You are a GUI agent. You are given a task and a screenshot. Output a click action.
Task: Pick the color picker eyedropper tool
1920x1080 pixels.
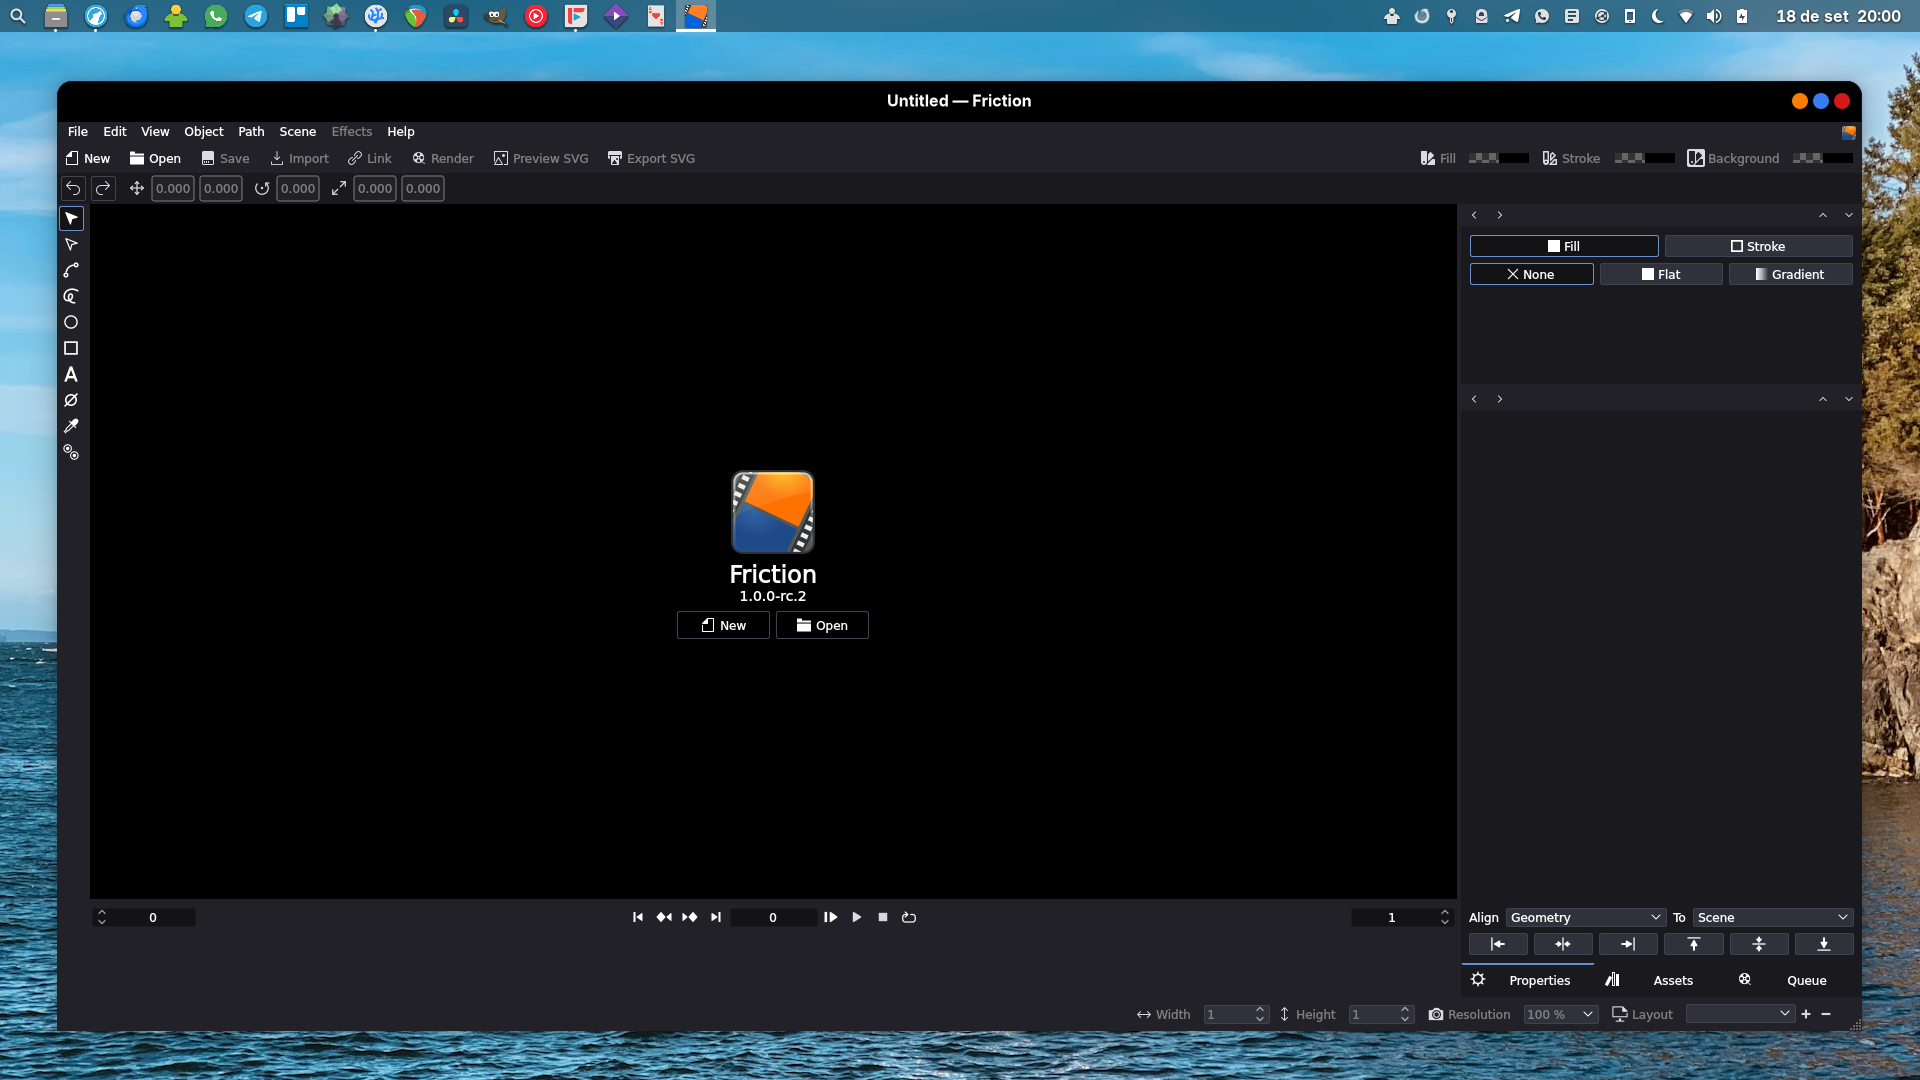pos(71,426)
